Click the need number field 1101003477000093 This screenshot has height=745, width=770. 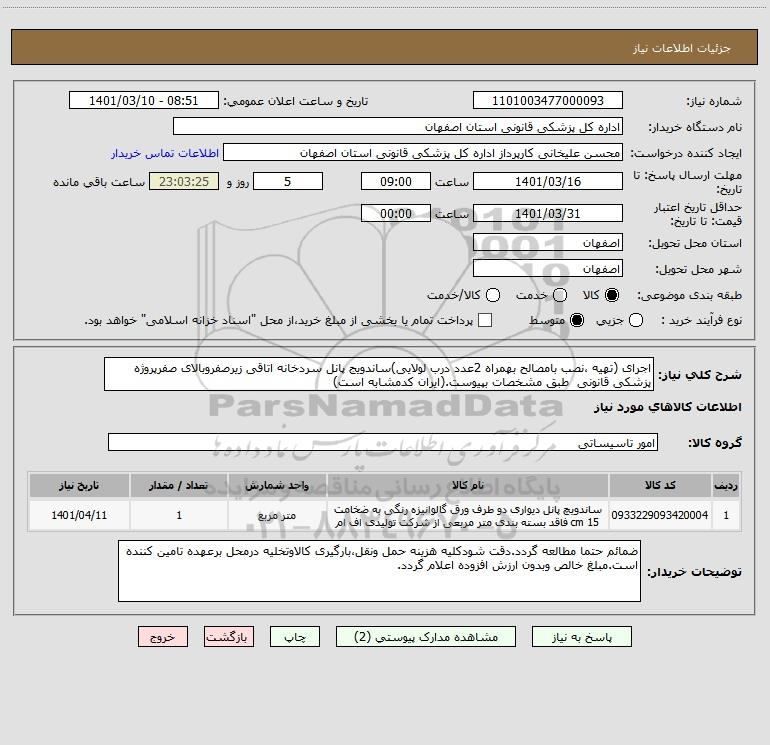coord(548,100)
